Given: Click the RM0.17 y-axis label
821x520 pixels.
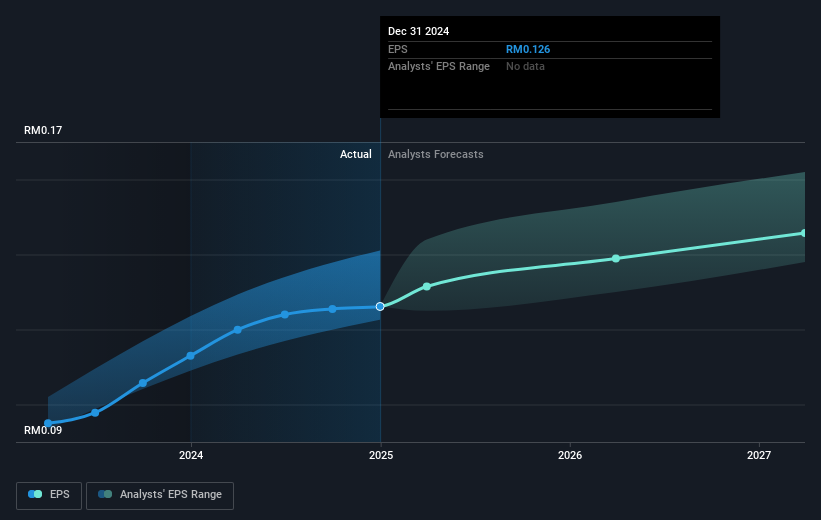Looking at the screenshot, I should [43, 130].
